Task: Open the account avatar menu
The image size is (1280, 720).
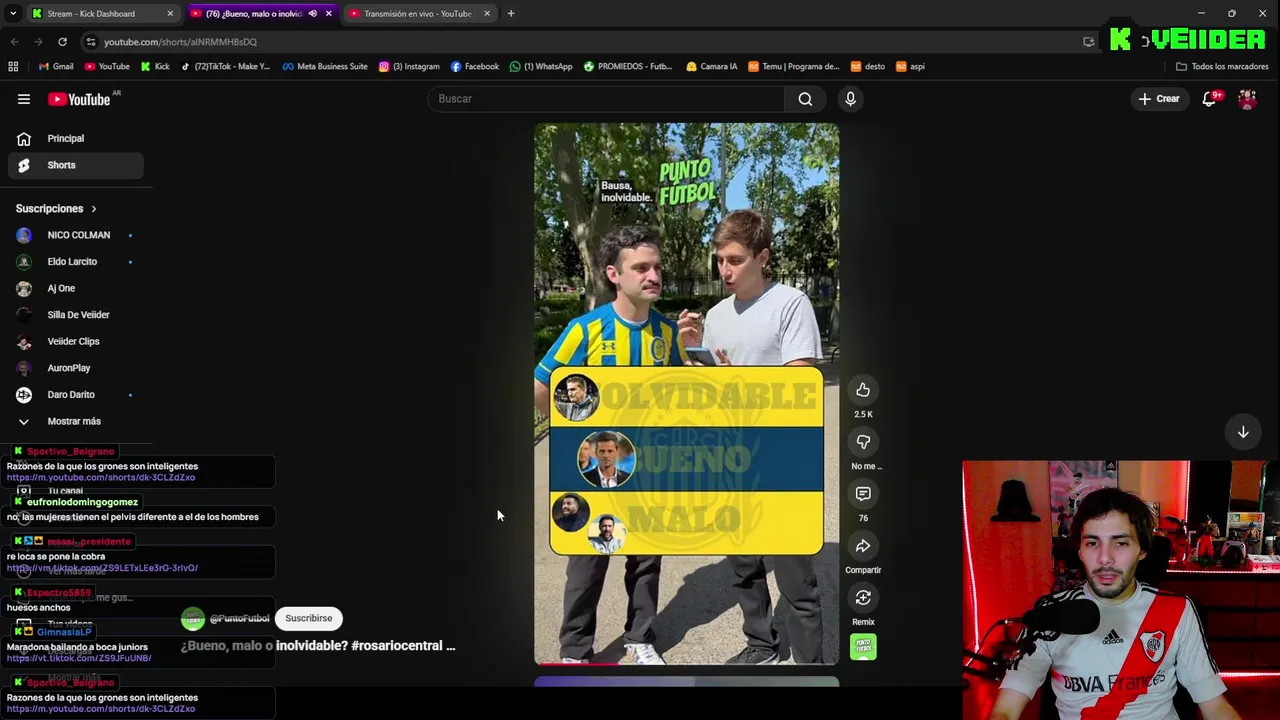Action: 1247,99
